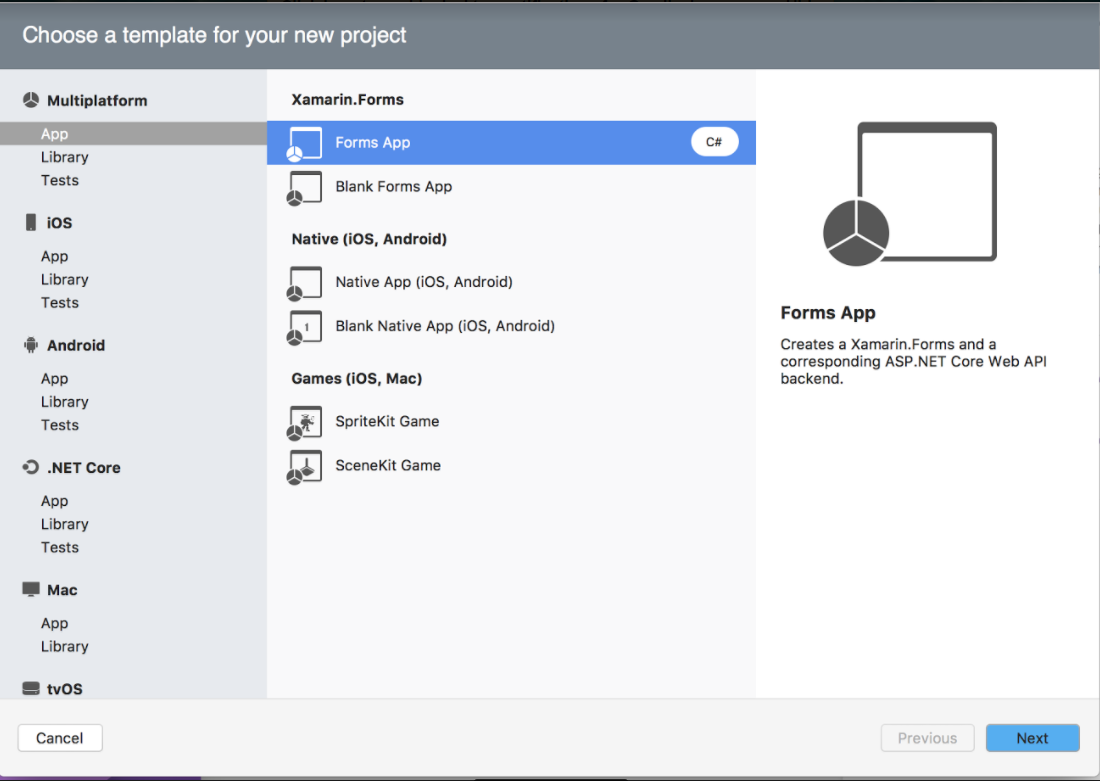
Task: Click the Cancel button
Action: click(x=60, y=738)
